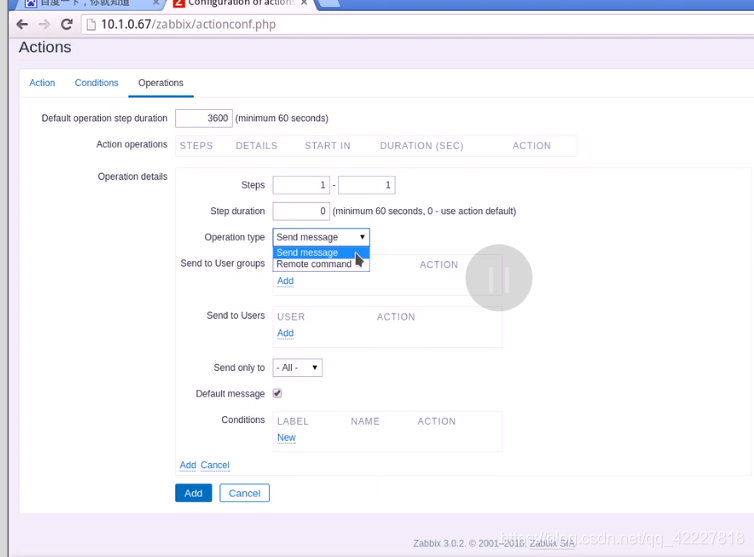Click the Zabbix favicon on the active tab

coord(179,3)
